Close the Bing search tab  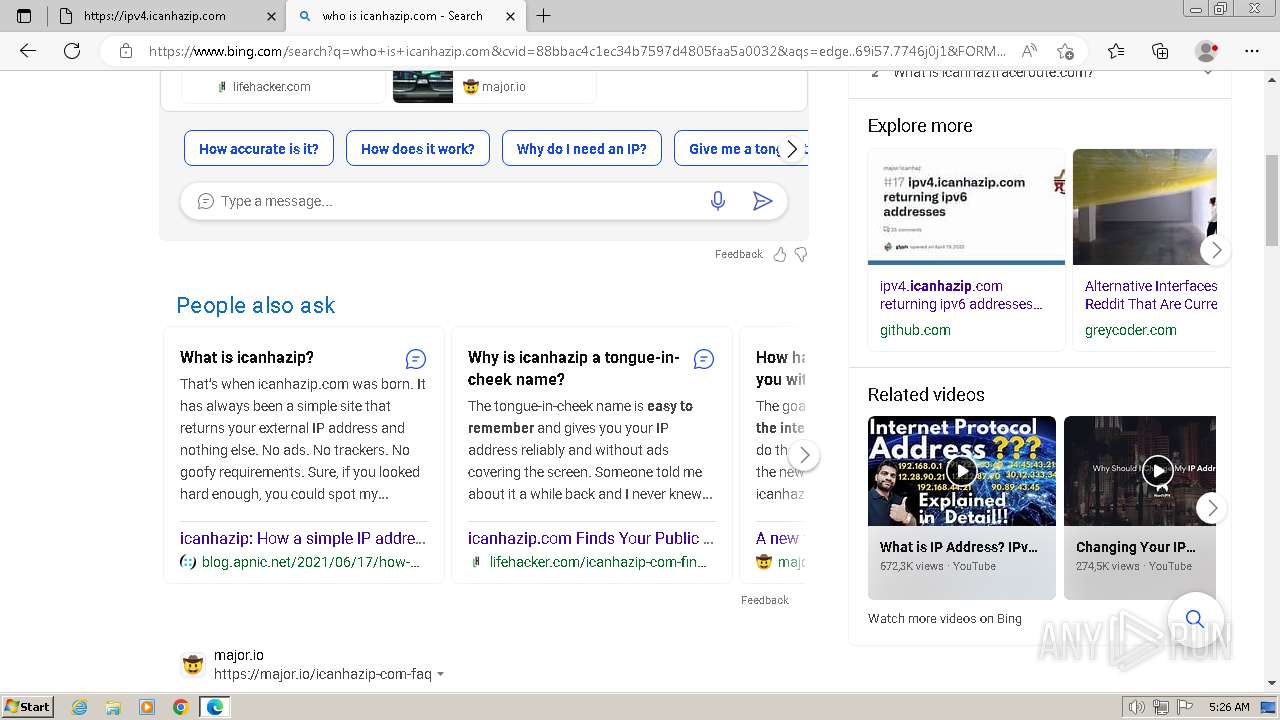coord(511,16)
